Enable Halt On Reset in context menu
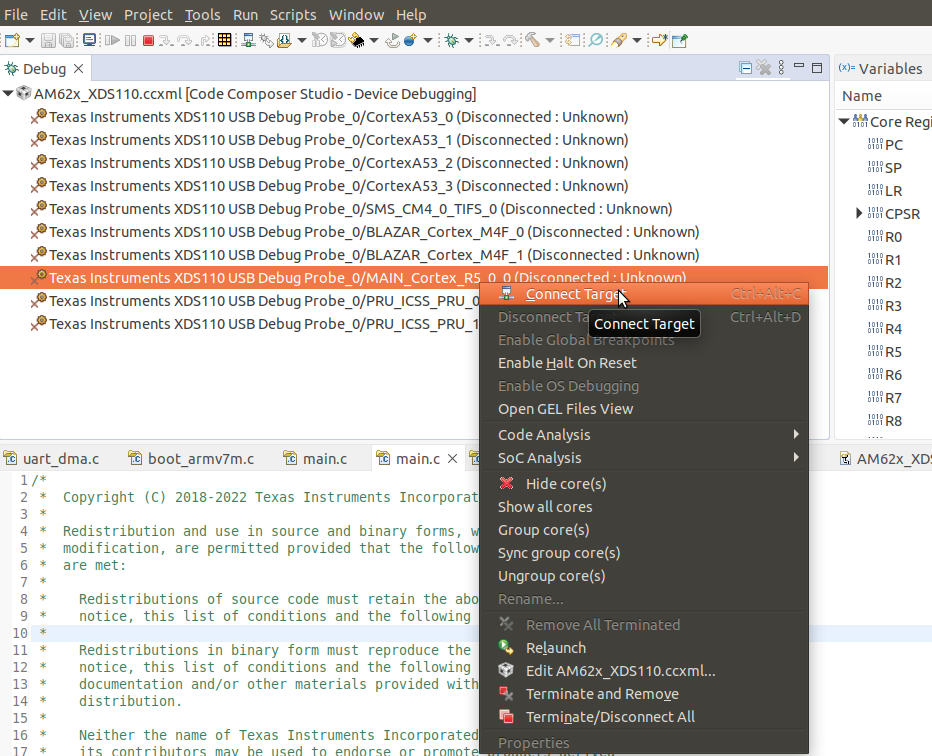Image resolution: width=932 pixels, height=756 pixels. click(x=567, y=363)
